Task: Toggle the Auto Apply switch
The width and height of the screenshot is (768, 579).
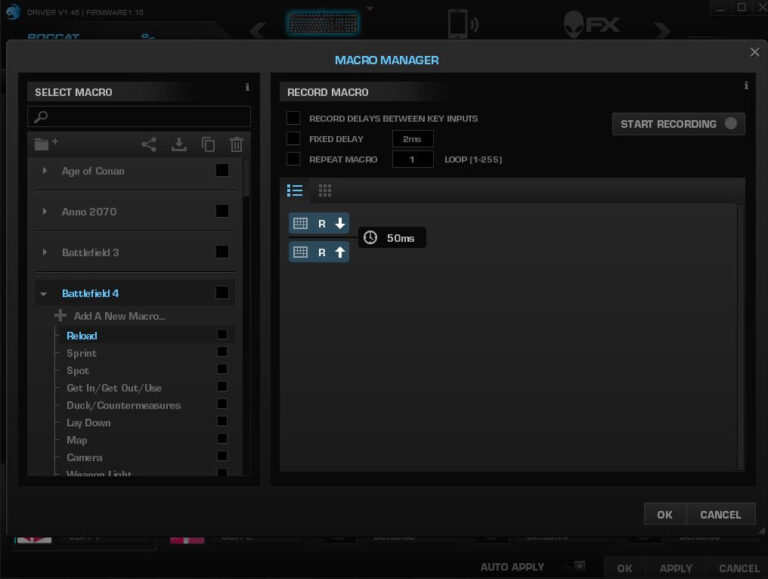Action: [x=575, y=566]
